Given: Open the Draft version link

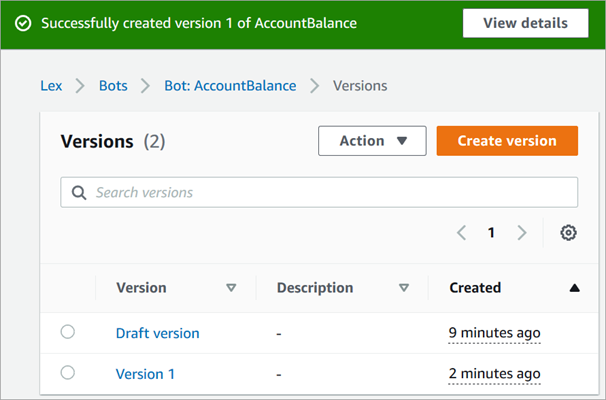Looking at the screenshot, I should click(x=157, y=333).
